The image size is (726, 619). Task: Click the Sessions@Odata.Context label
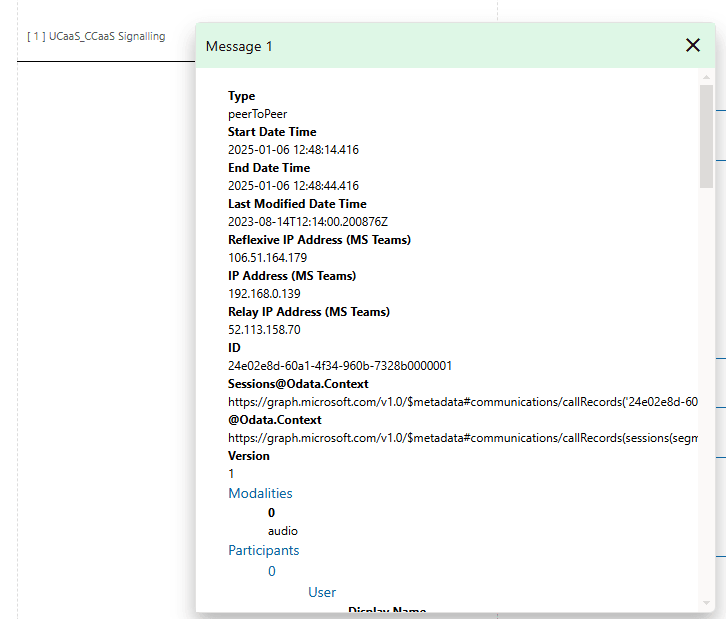(298, 384)
